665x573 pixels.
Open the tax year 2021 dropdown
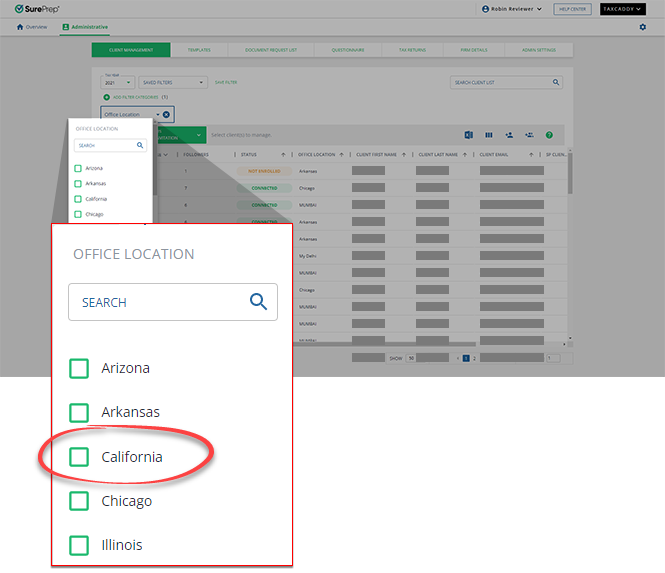point(118,82)
